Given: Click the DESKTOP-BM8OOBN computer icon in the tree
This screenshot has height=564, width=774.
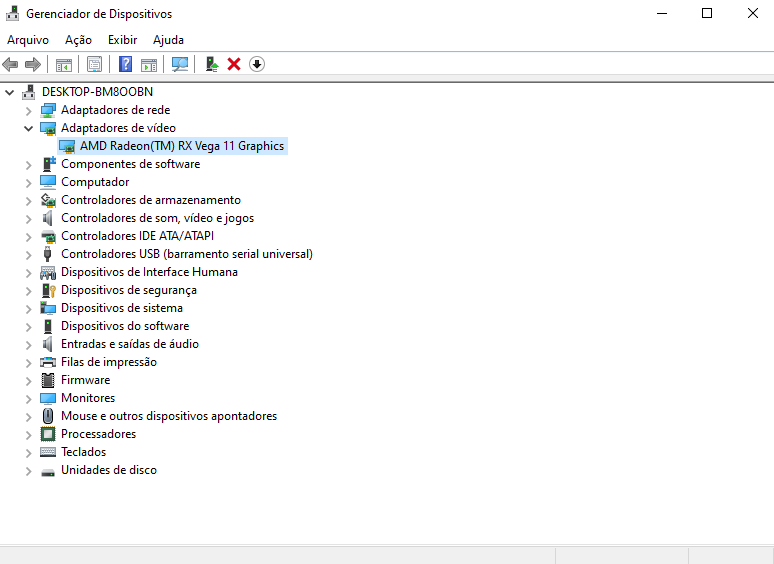Looking at the screenshot, I should 29,92.
